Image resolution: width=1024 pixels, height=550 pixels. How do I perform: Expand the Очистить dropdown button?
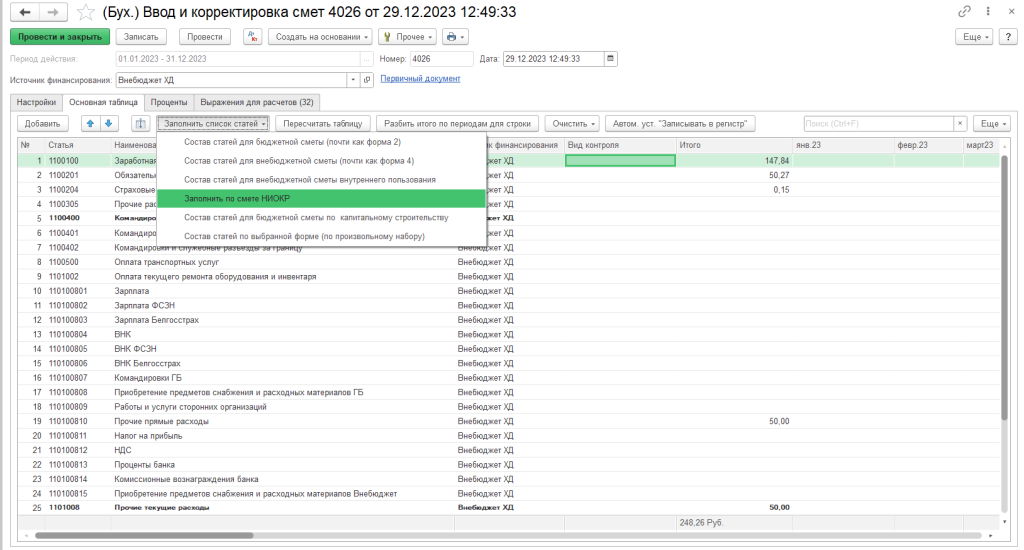coord(574,123)
